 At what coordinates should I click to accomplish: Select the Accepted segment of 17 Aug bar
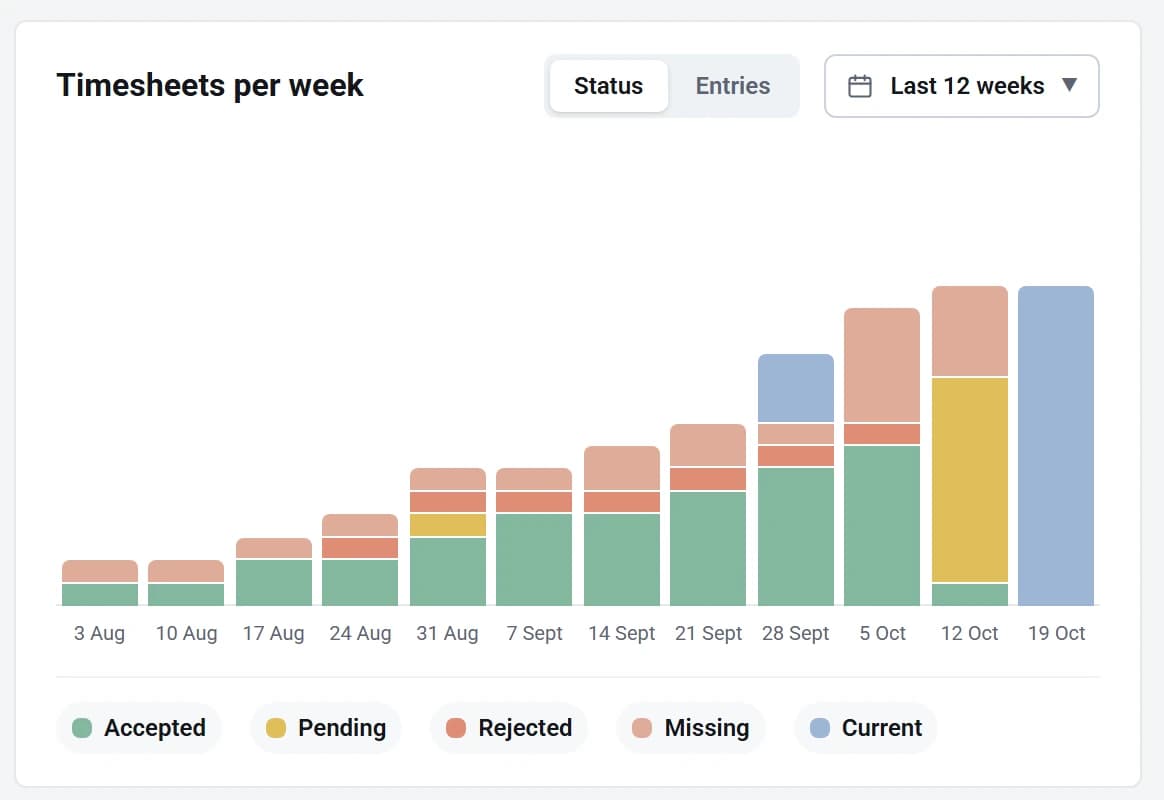pyautogui.click(x=274, y=583)
